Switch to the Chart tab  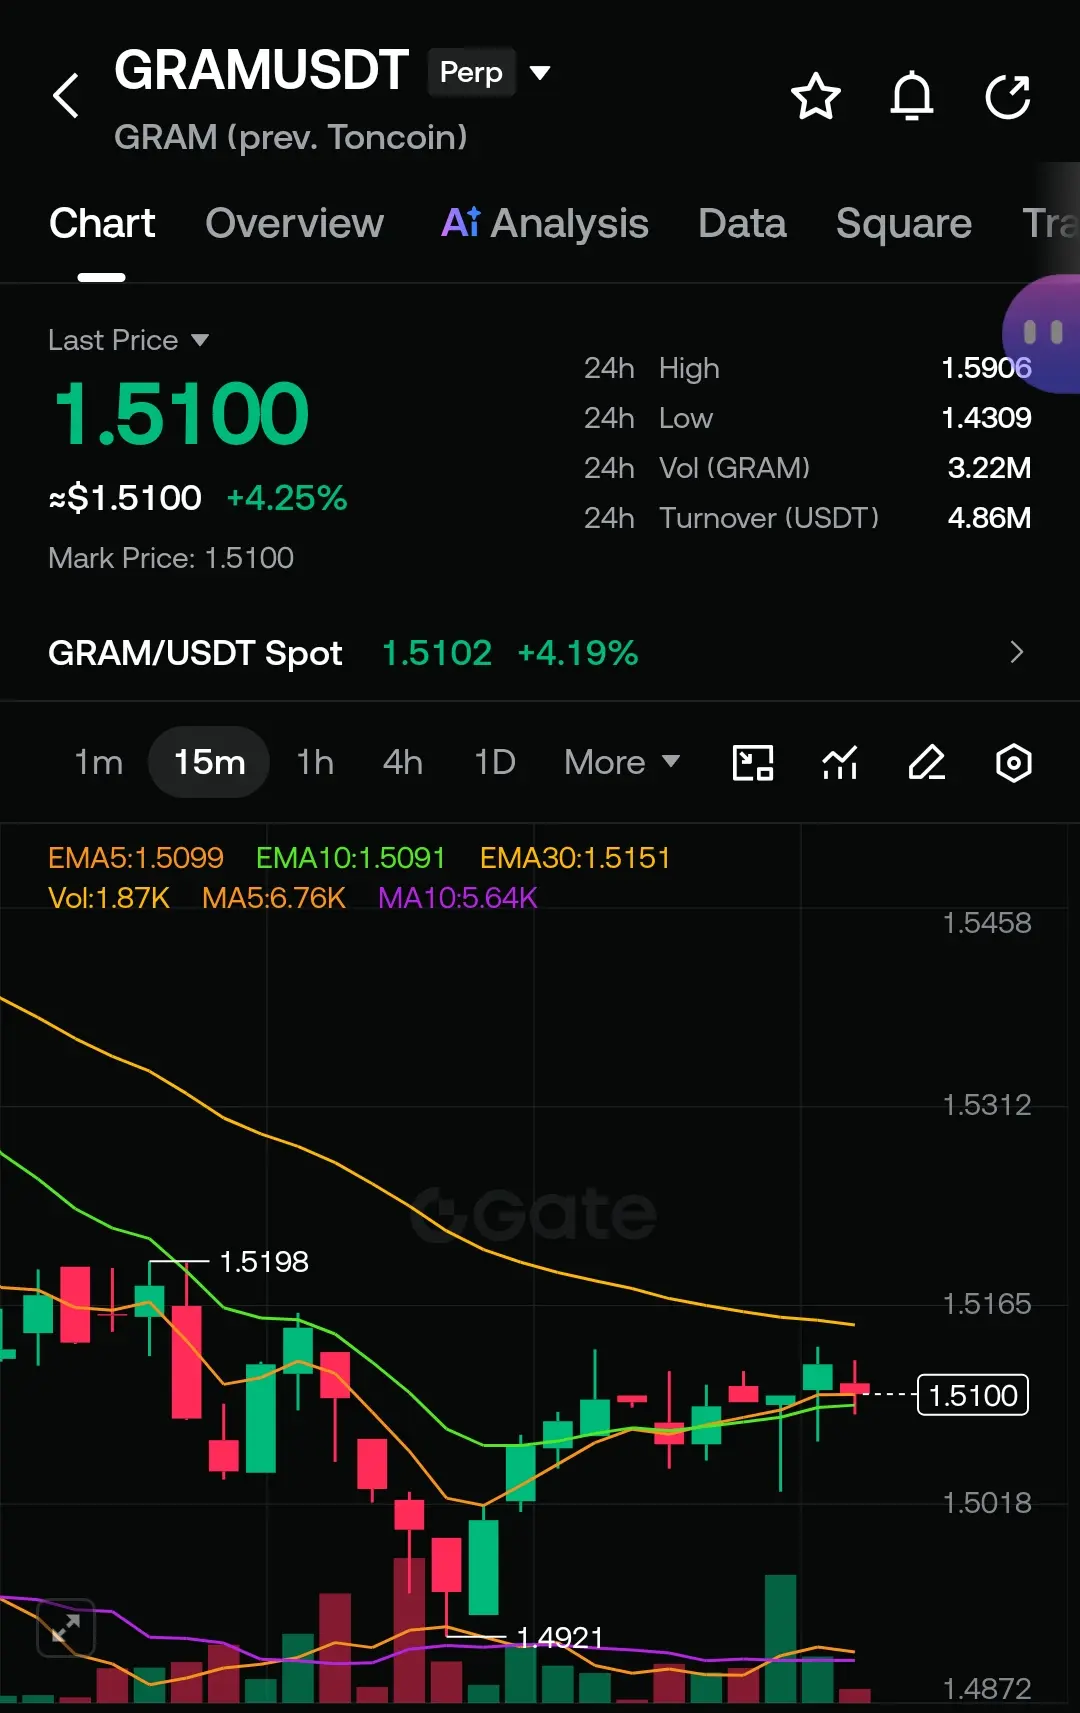102,223
